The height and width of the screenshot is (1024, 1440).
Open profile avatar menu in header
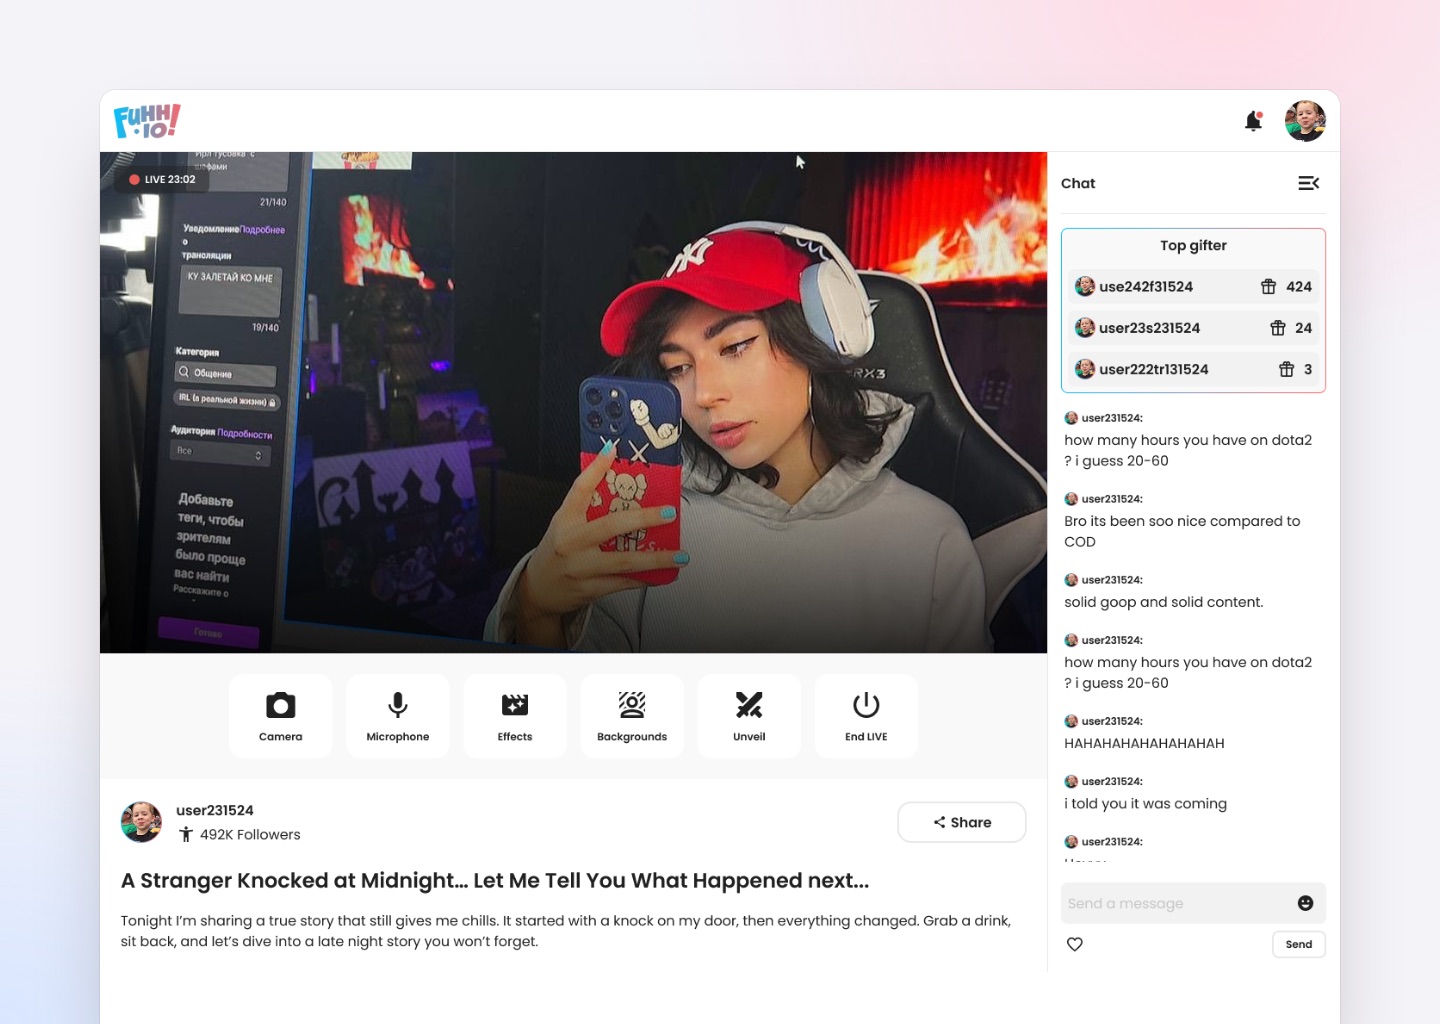pos(1305,121)
